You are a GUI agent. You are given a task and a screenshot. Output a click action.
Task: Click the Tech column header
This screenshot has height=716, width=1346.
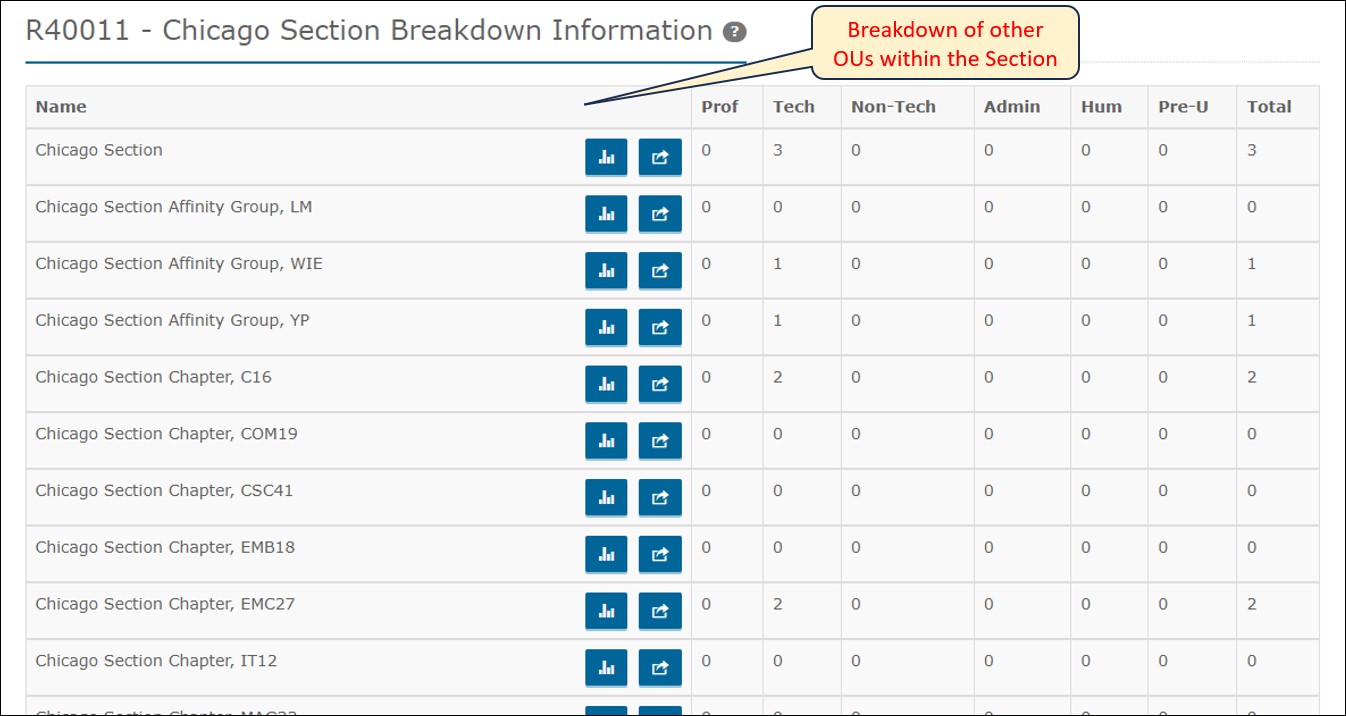tap(794, 107)
